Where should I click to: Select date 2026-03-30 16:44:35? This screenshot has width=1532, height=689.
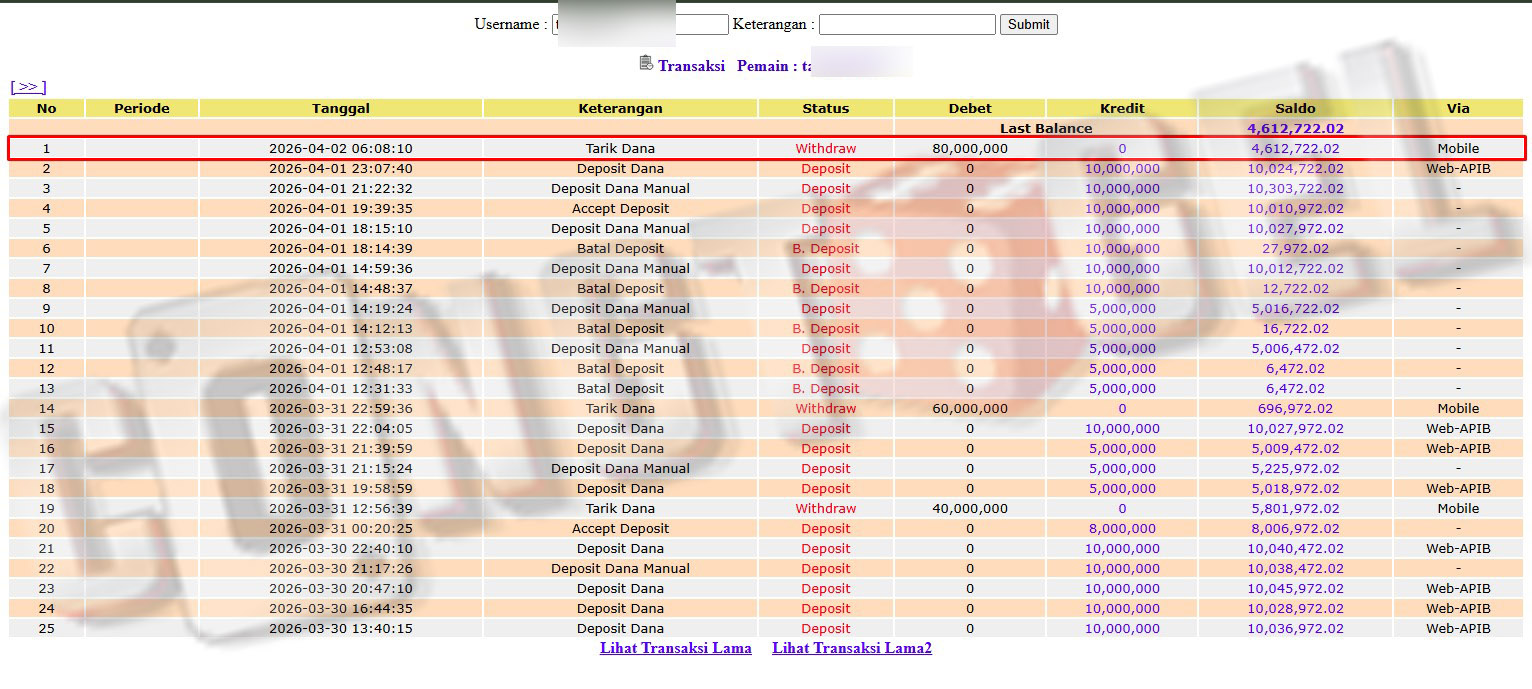[341, 608]
